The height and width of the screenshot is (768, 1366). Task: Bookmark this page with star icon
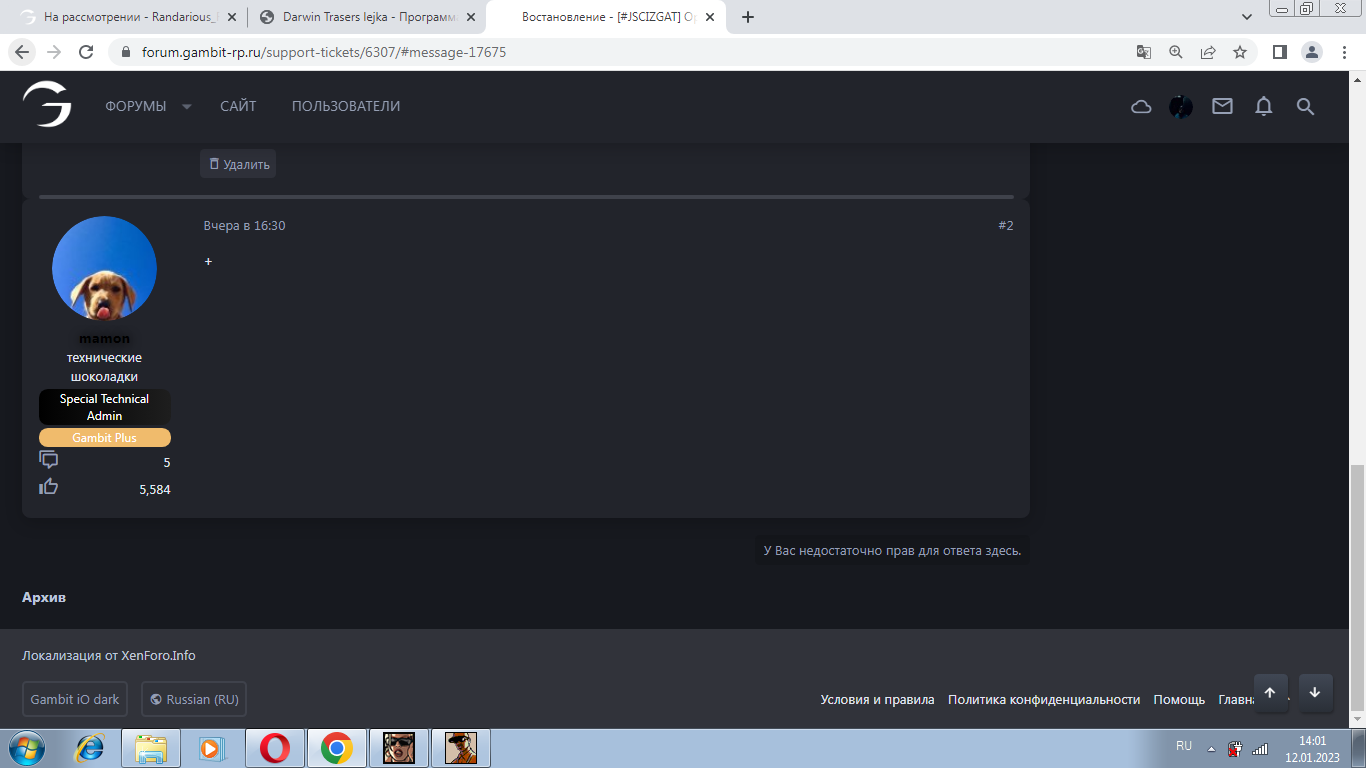pos(1240,52)
